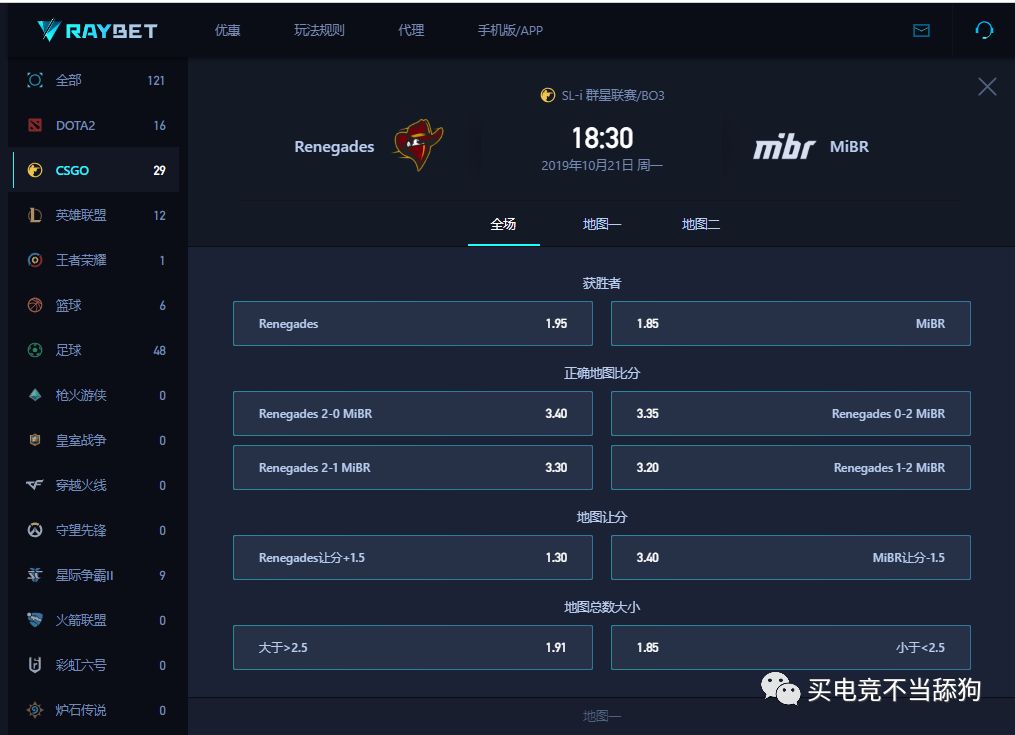This screenshot has width=1015, height=735.
Task: Select the 王者荣耀 icon
Action: [x=35, y=260]
